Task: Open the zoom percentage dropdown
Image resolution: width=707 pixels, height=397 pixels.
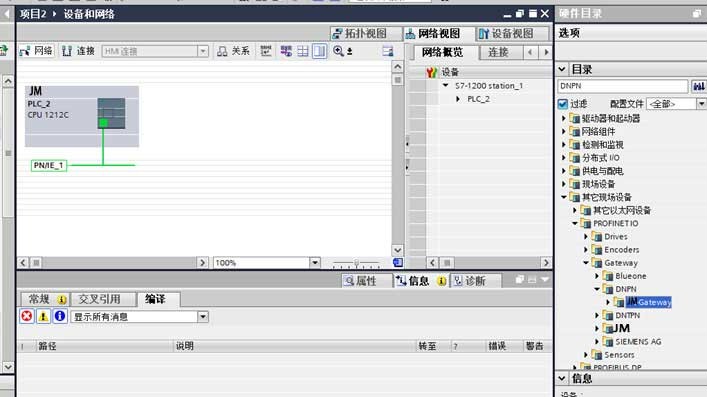Action: pos(315,263)
